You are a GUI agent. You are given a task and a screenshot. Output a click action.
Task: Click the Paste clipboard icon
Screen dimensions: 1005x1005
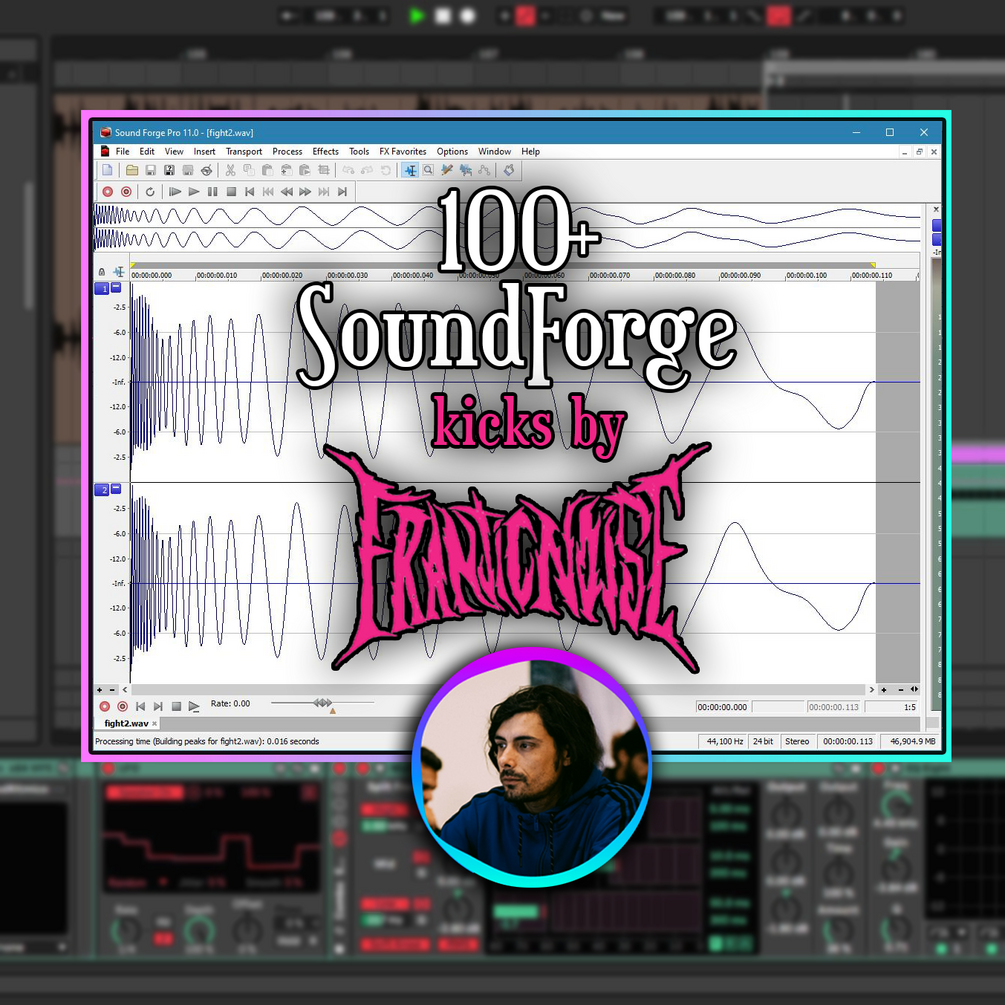(267, 170)
